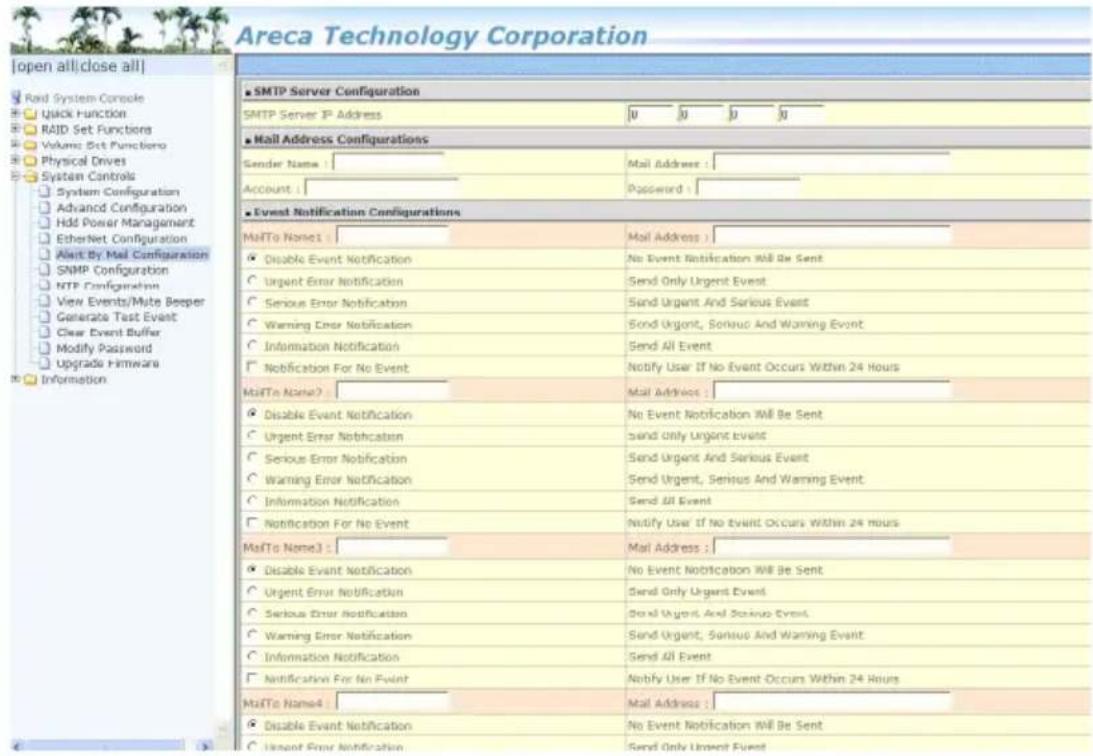Enable Notification For No Event under MailTo Name2

pyautogui.click(x=252, y=523)
